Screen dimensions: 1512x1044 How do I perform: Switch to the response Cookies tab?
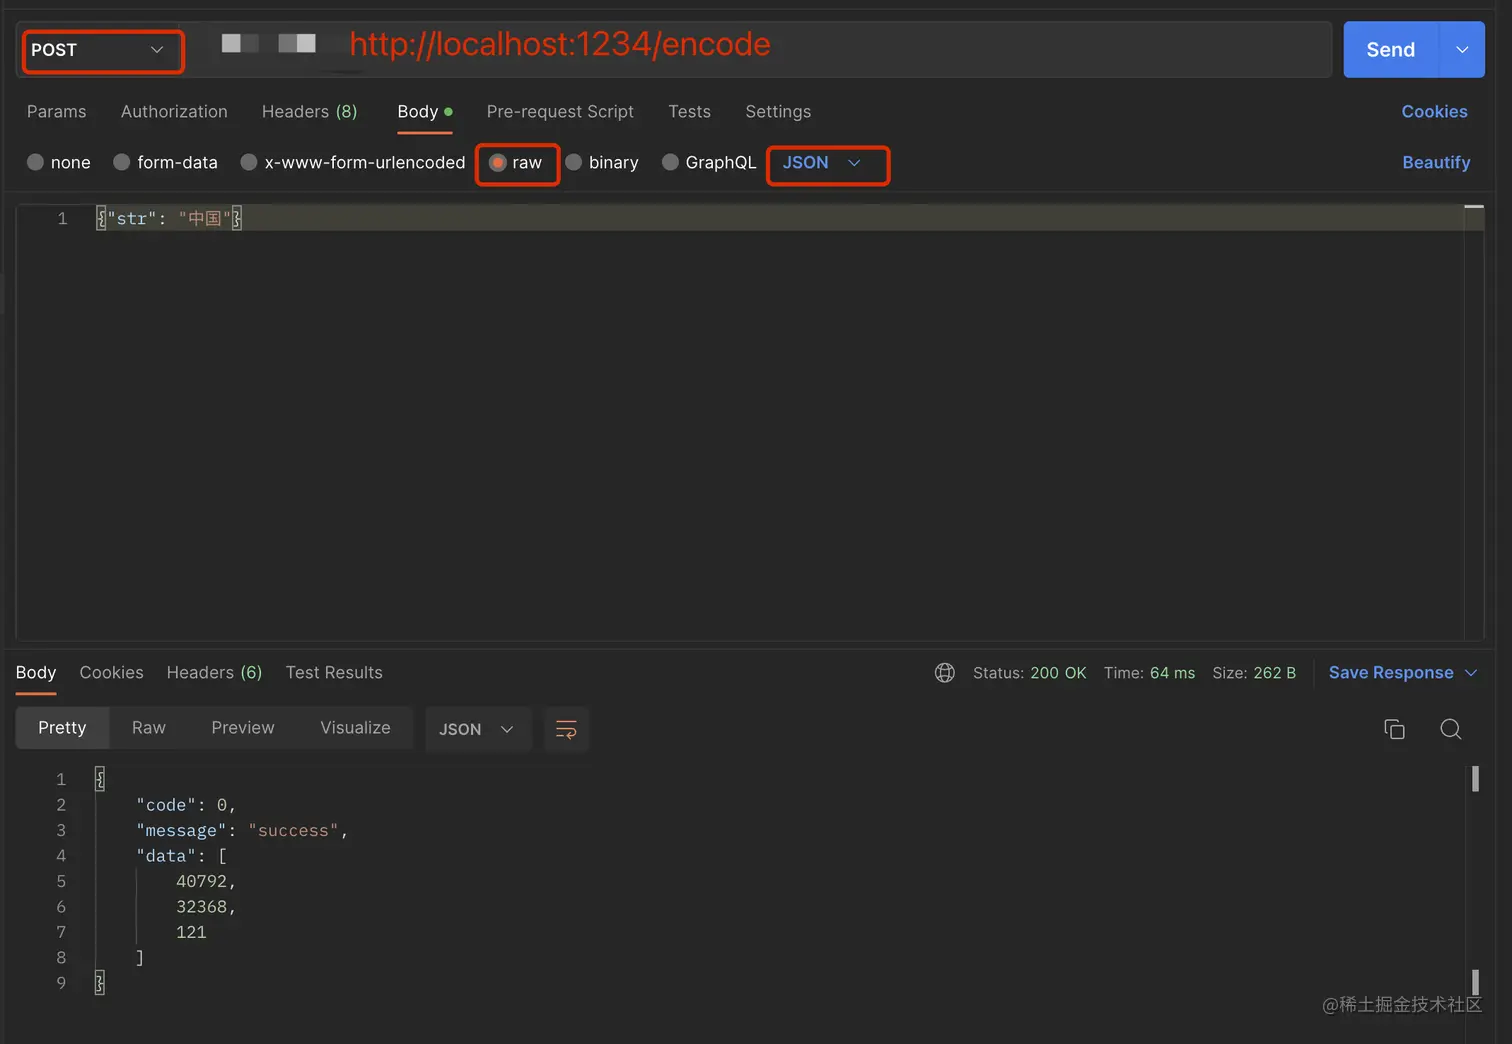(112, 673)
